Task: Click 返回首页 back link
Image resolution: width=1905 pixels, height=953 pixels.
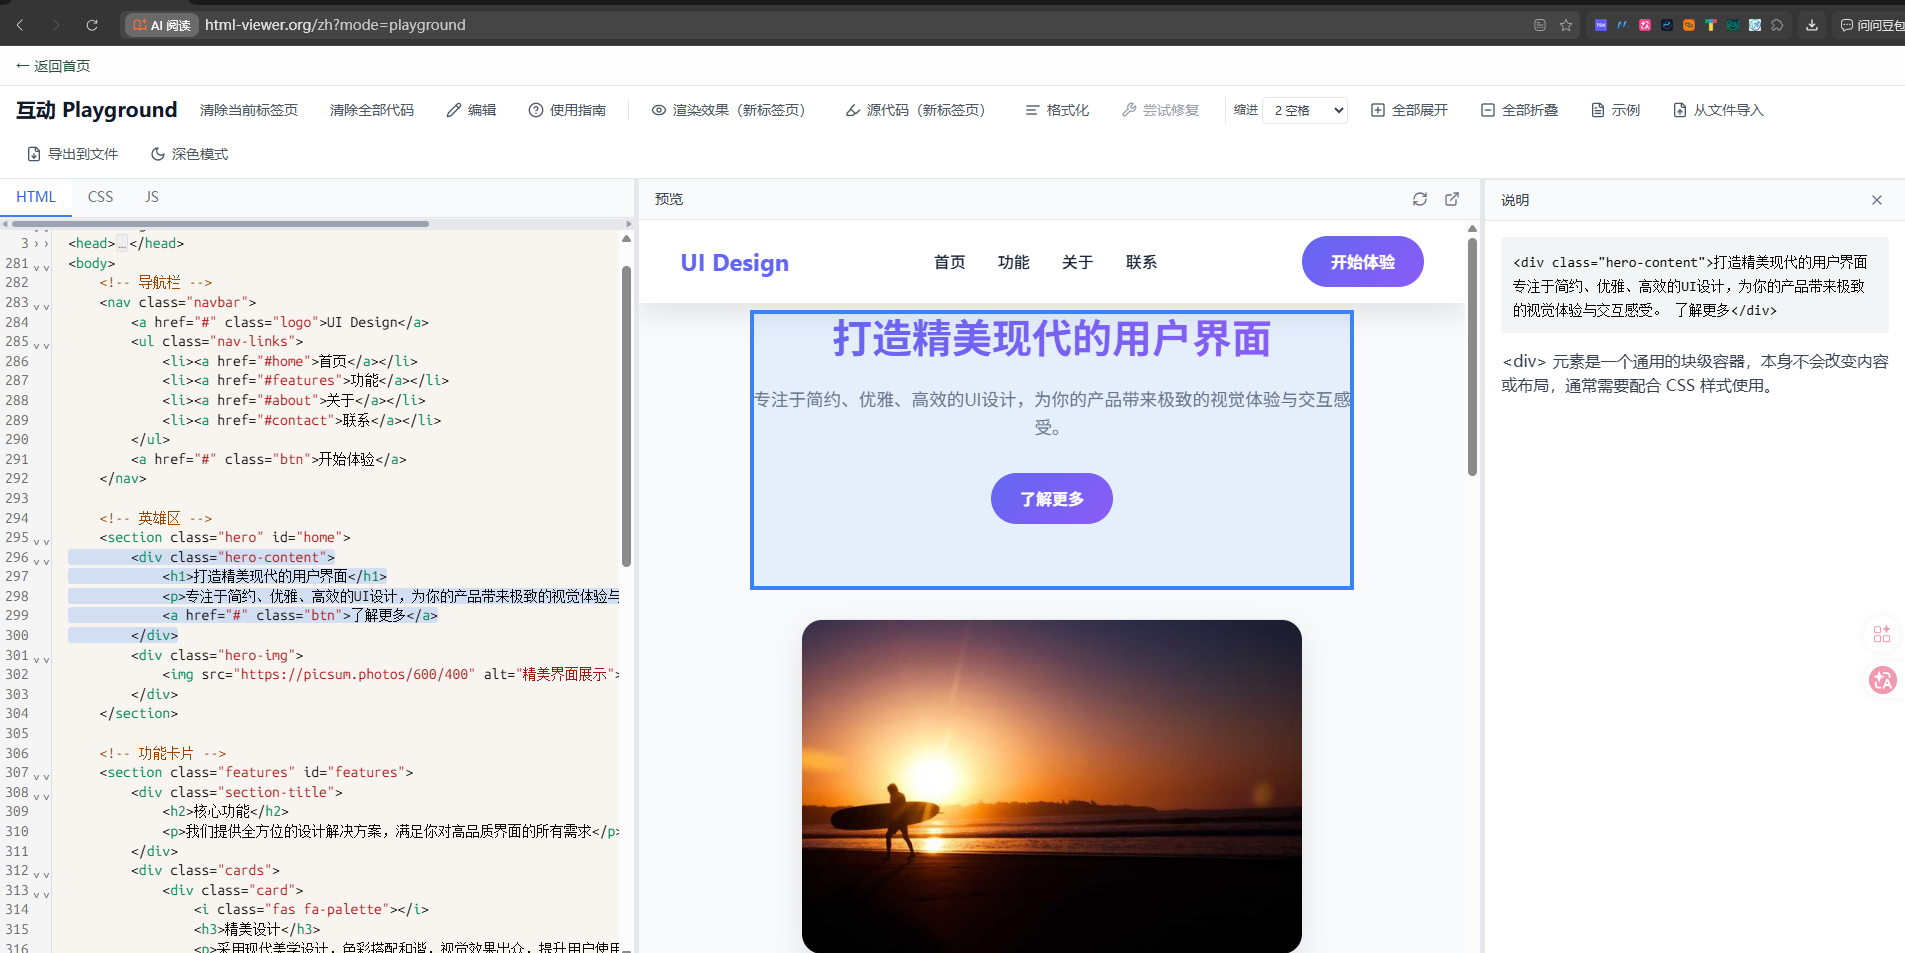Action: (53, 66)
